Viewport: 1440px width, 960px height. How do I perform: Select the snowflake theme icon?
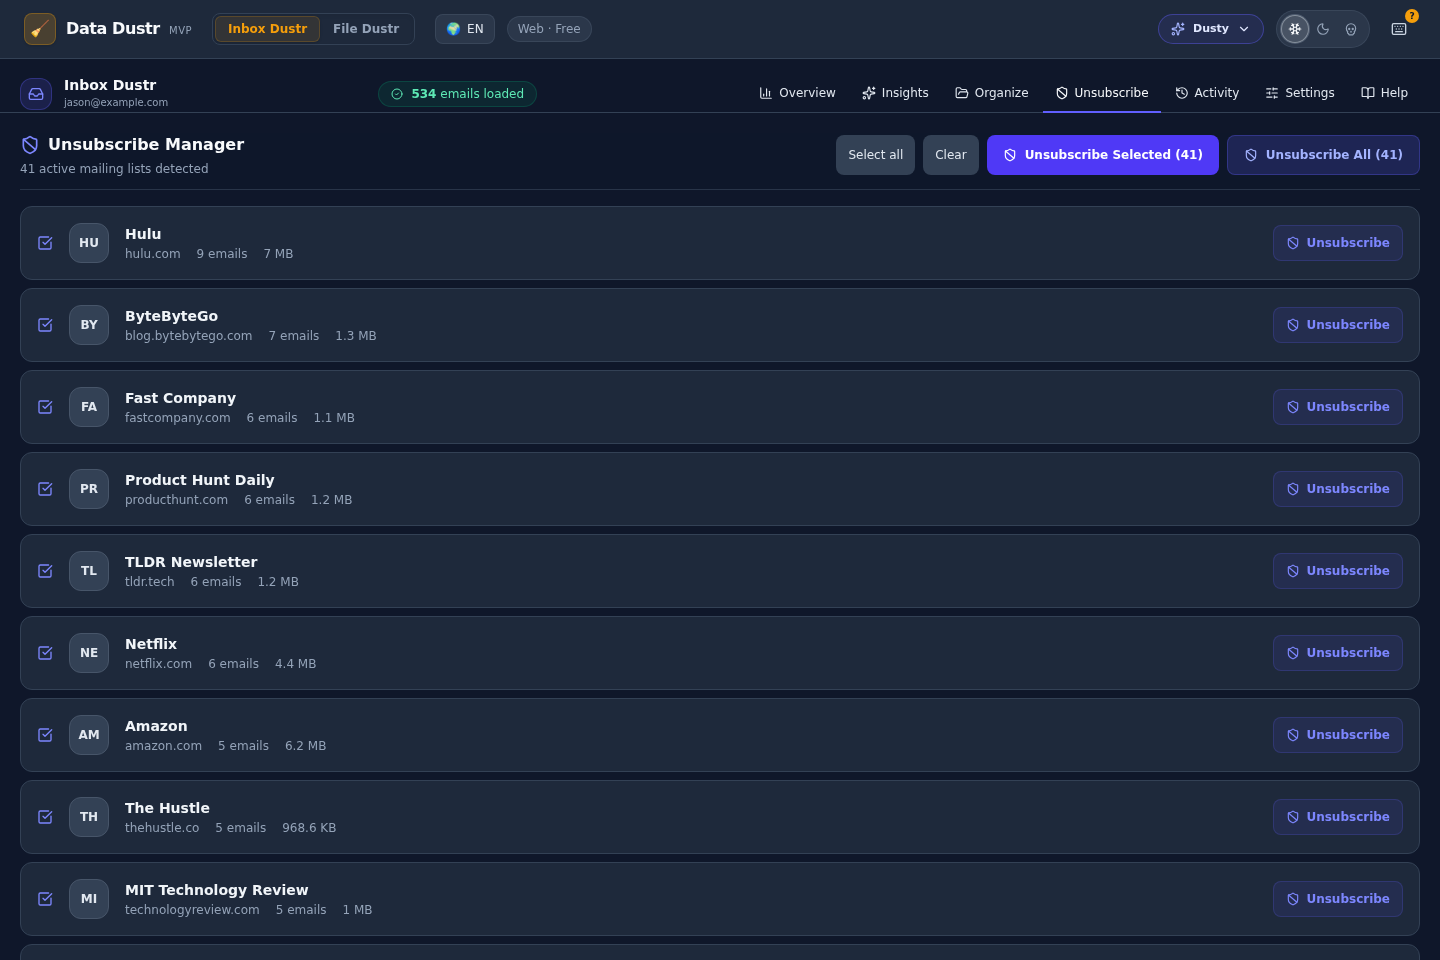1295,29
